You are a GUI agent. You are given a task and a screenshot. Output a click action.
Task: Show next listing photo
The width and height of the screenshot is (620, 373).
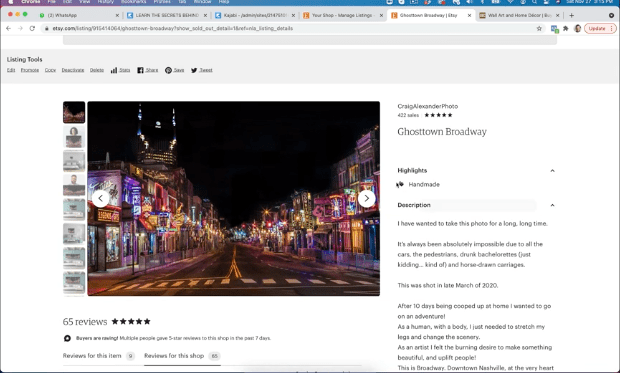[366, 198]
